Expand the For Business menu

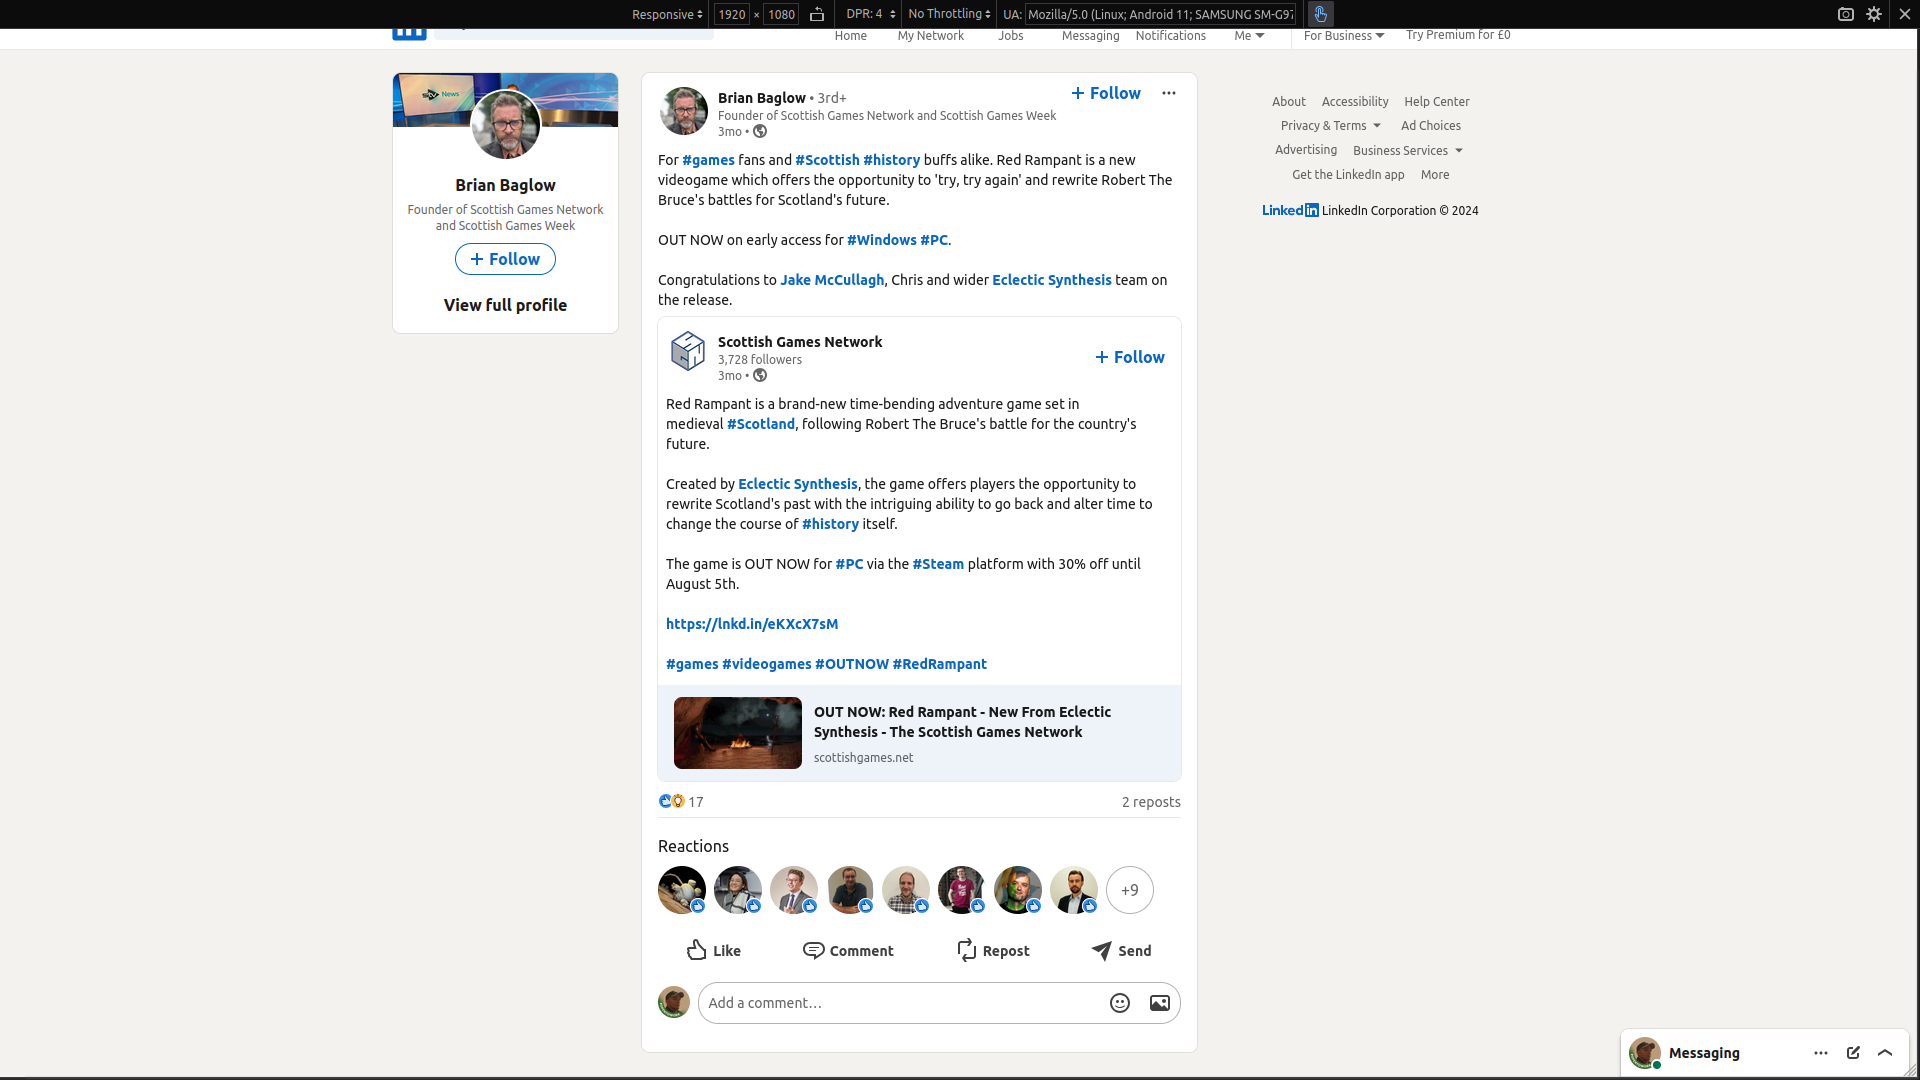point(1344,36)
